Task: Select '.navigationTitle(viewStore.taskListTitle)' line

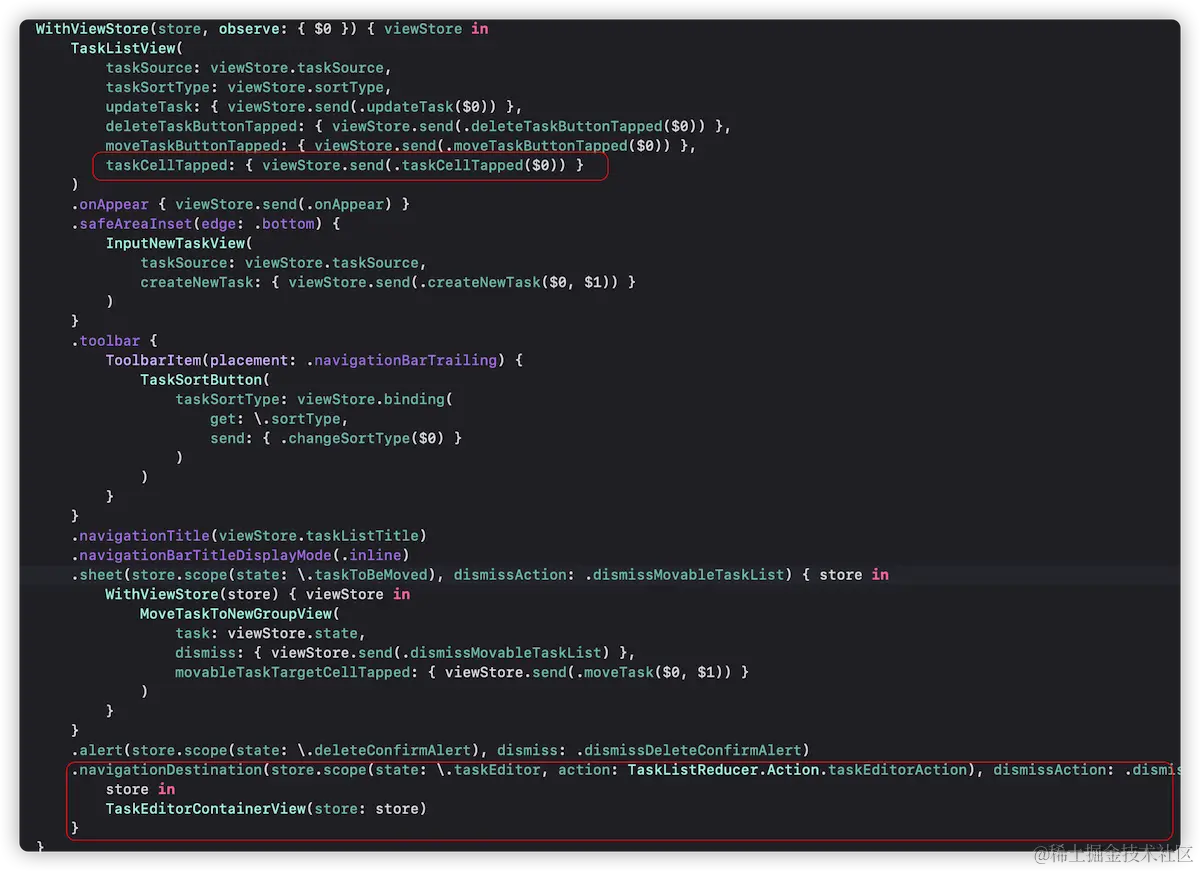Action: point(249,536)
